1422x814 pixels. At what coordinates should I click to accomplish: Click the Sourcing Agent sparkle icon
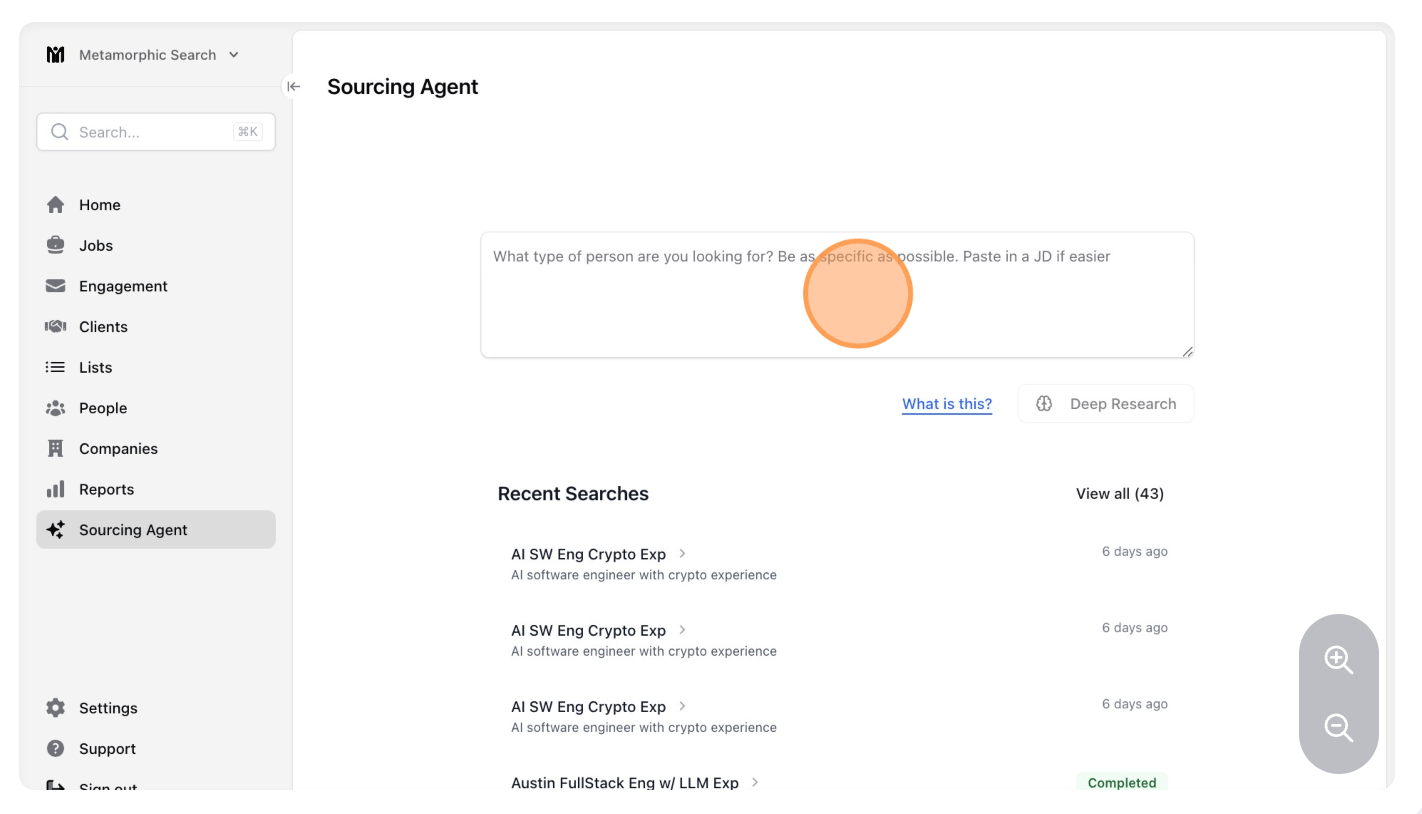pos(56,530)
